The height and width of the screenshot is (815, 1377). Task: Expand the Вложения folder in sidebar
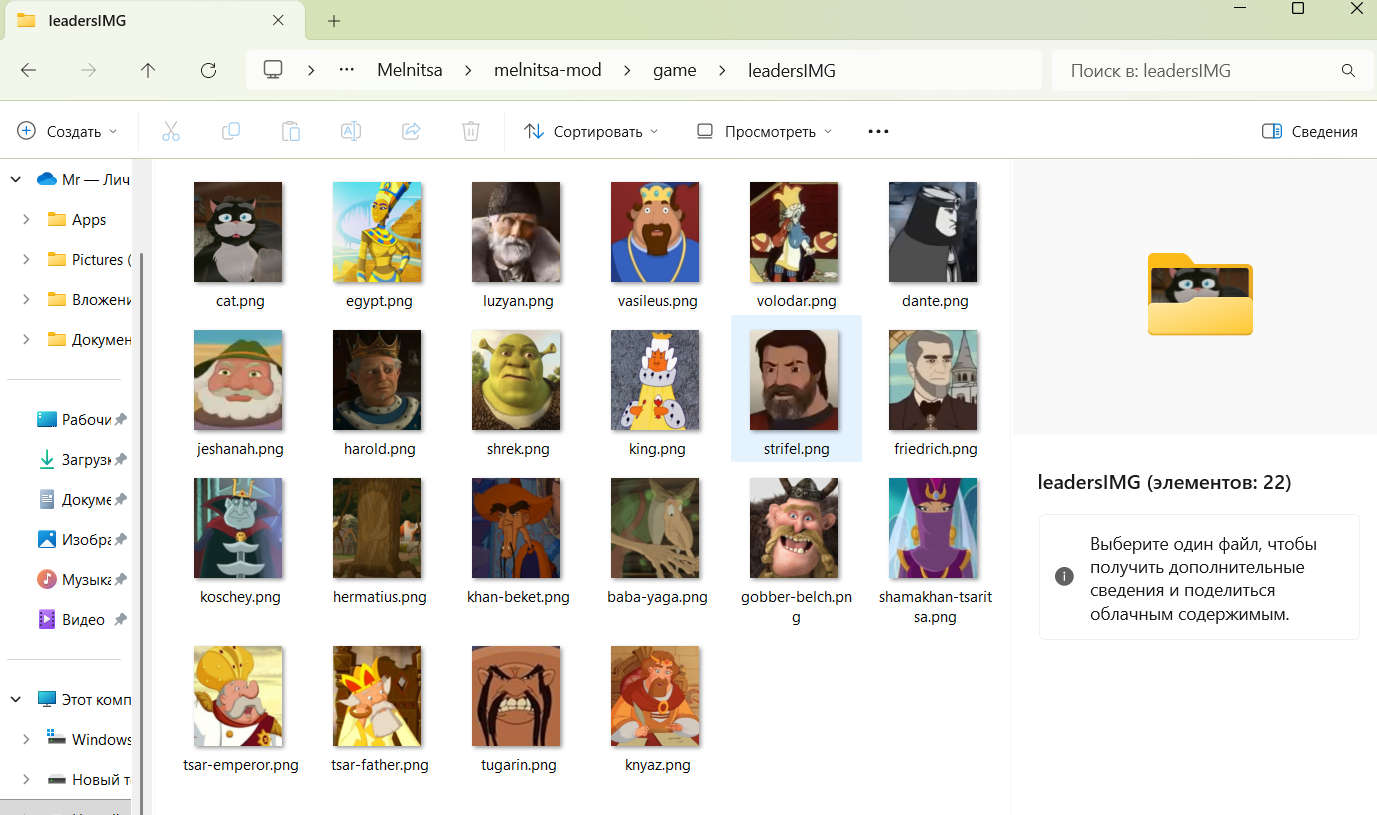click(26, 300)
